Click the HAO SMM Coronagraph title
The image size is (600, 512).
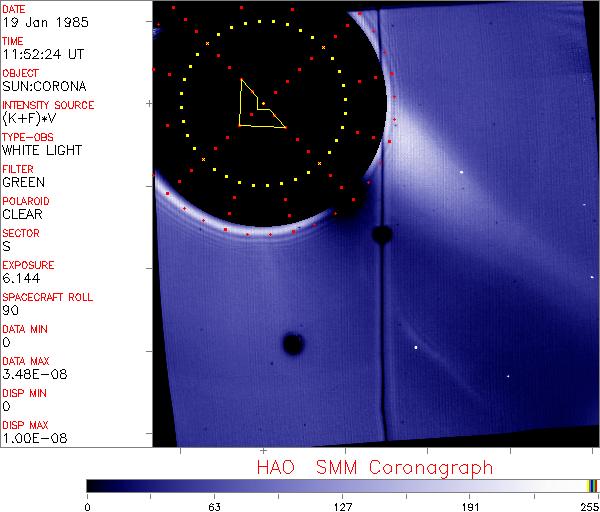click(375, 467)
